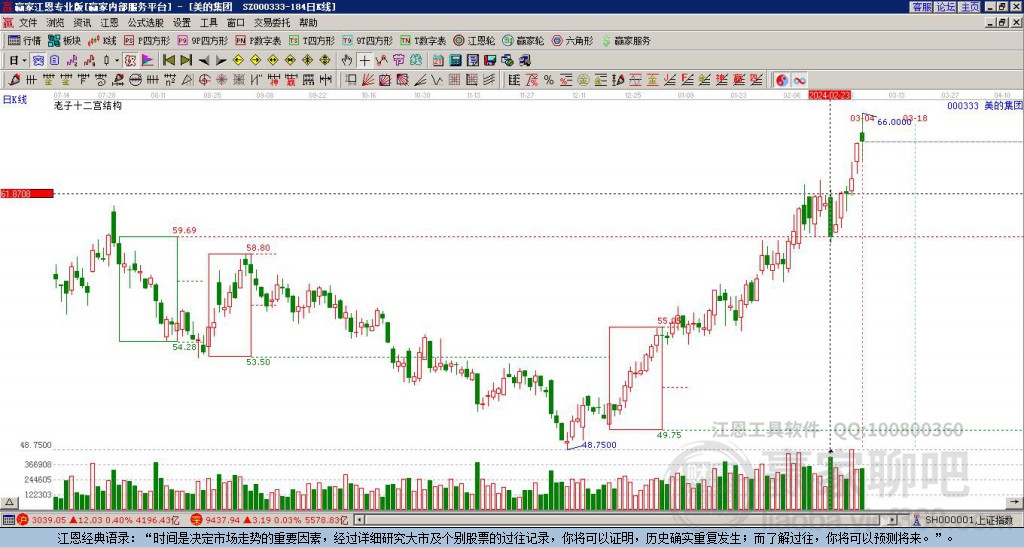Click the 老子十二宫结构 chart title
The width and height of the screenshot is (1024, 548).
88,105
